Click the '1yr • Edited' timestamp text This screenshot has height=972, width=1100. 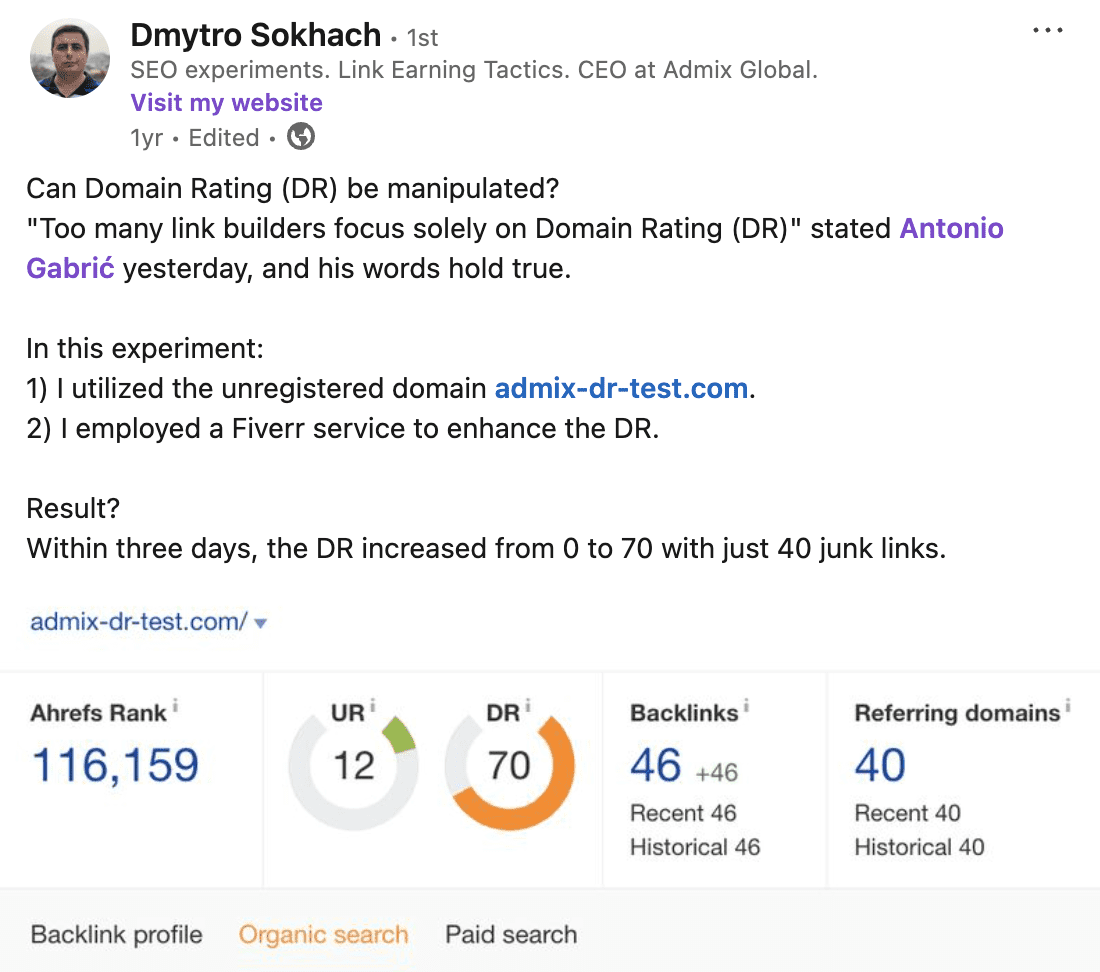click(x=195, y=137)
